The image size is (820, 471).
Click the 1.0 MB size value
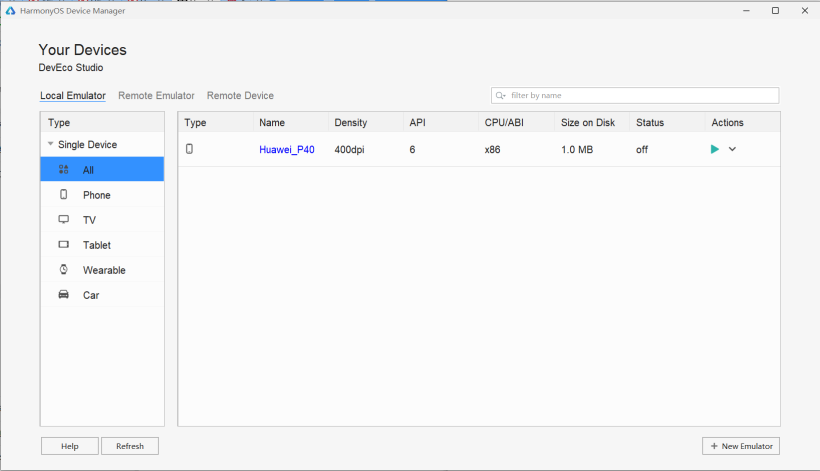[x=577, y=150]
